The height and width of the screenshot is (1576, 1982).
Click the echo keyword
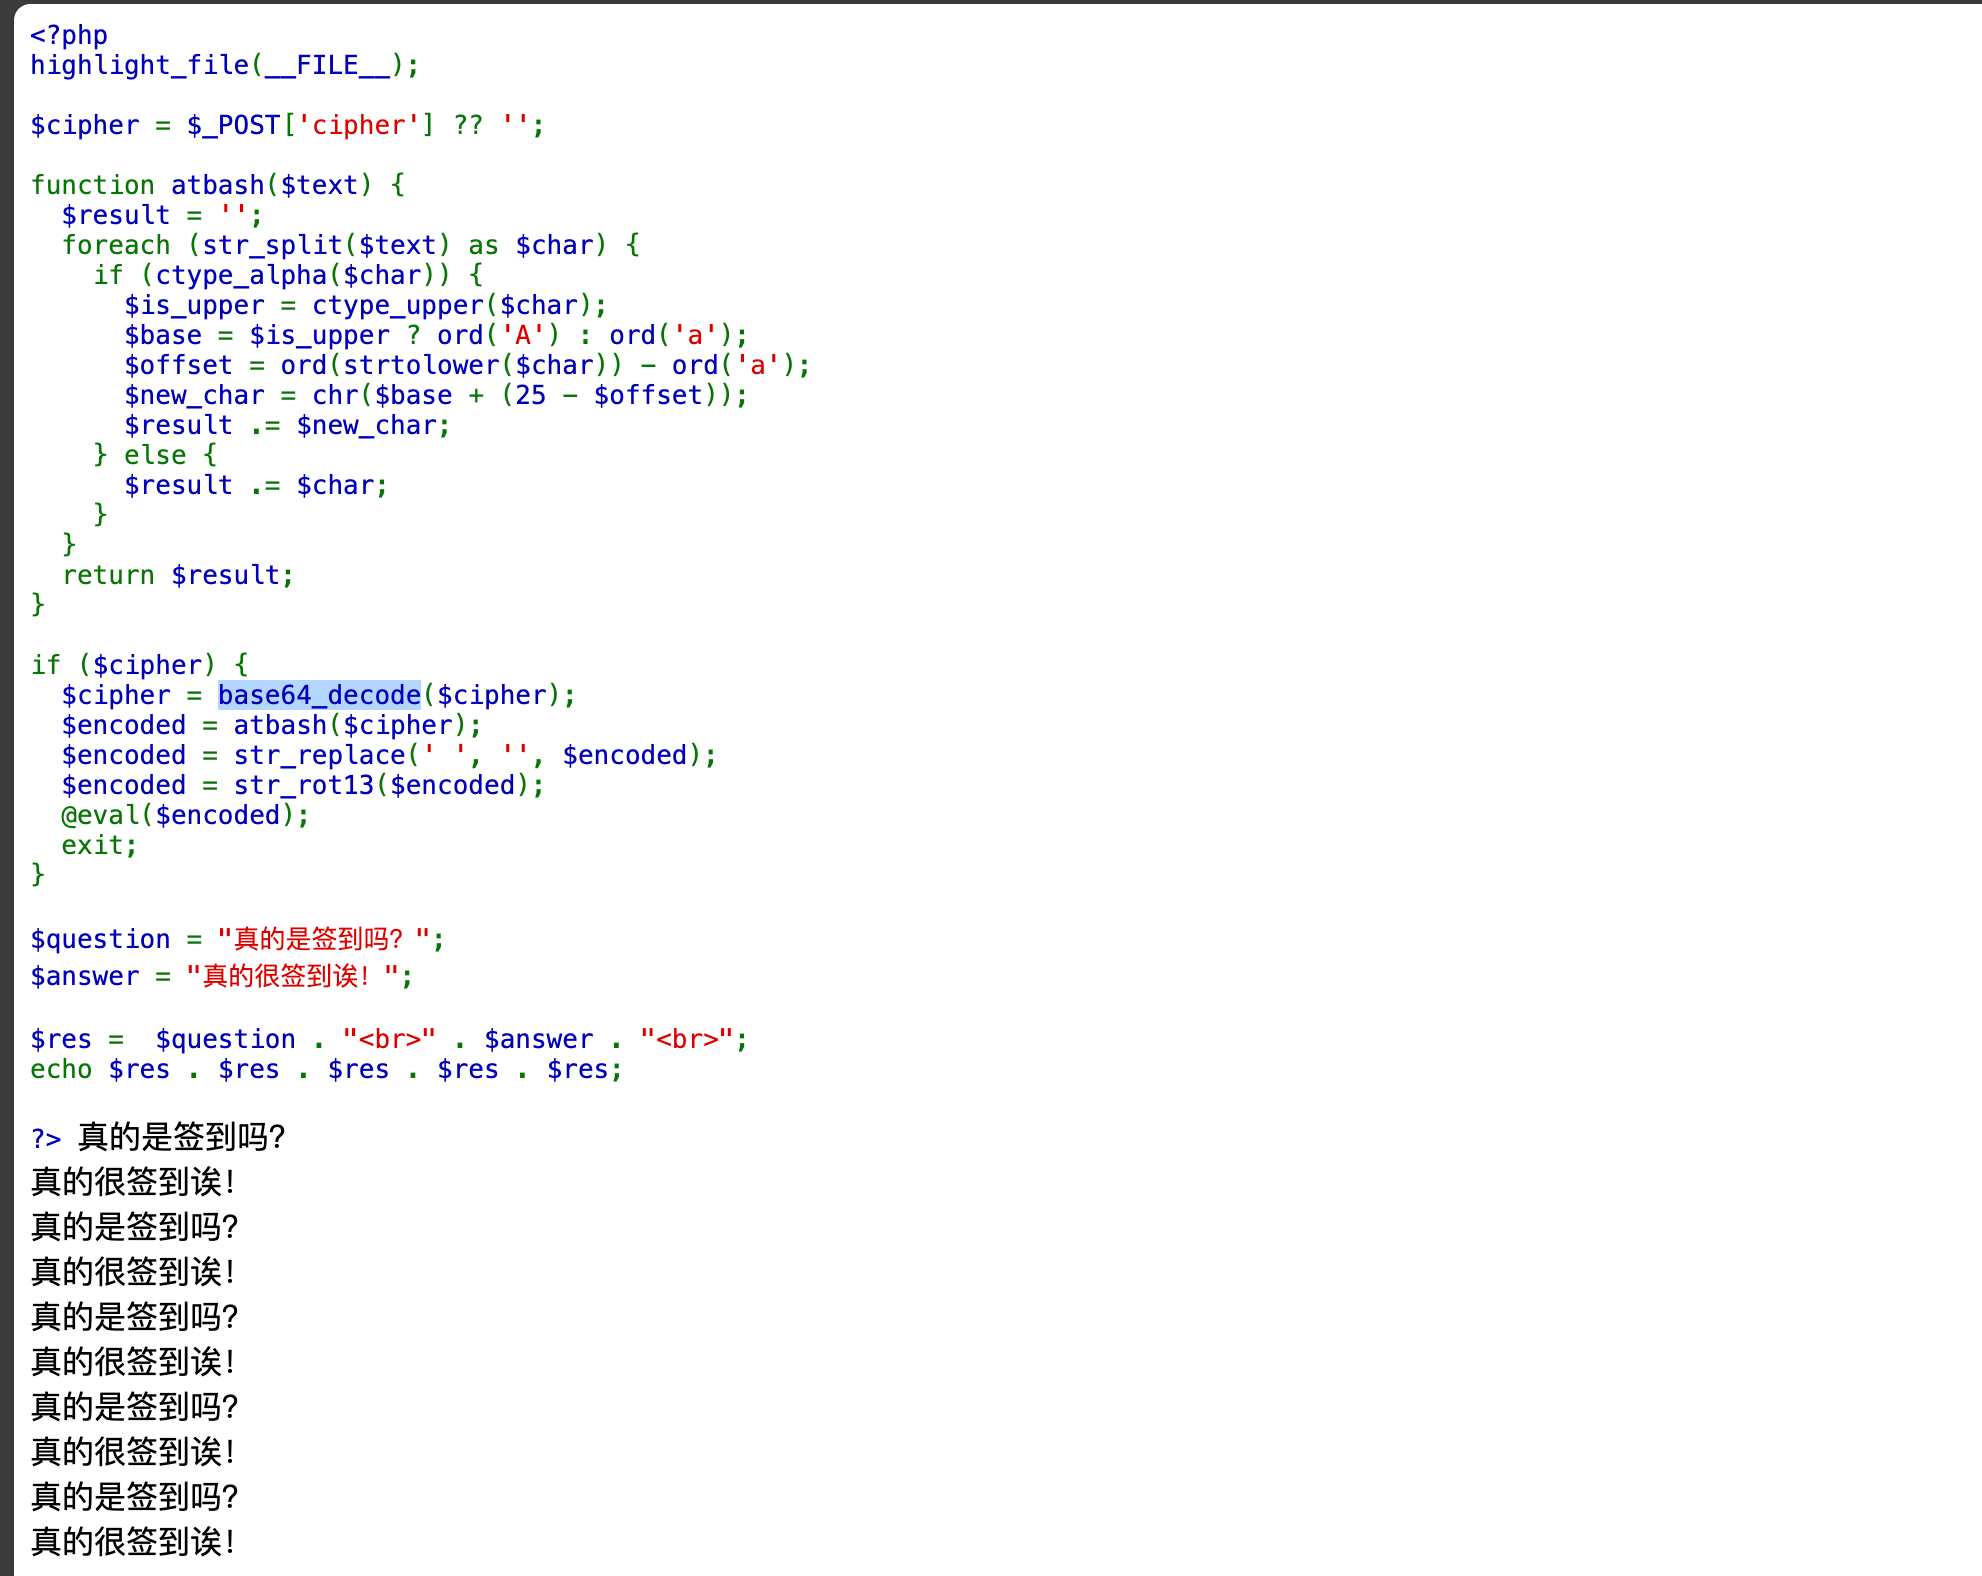60,1069
